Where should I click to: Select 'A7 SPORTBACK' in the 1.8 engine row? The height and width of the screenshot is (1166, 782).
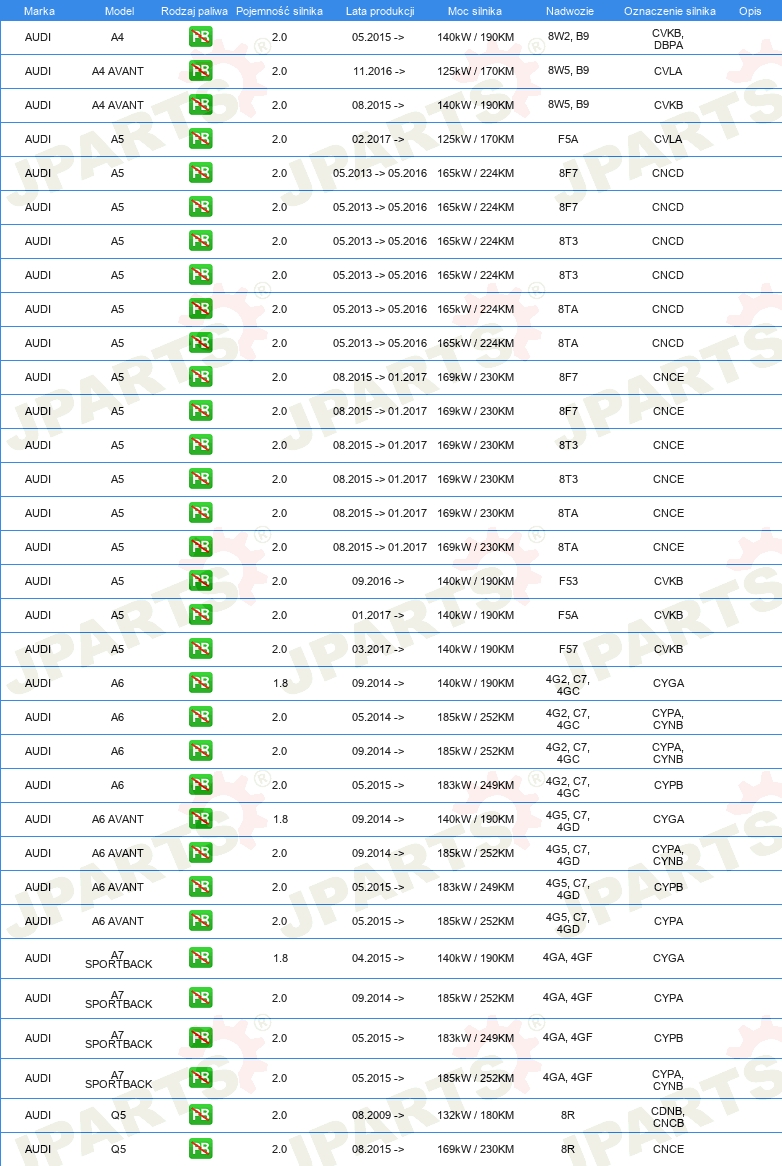click(118, 959)
